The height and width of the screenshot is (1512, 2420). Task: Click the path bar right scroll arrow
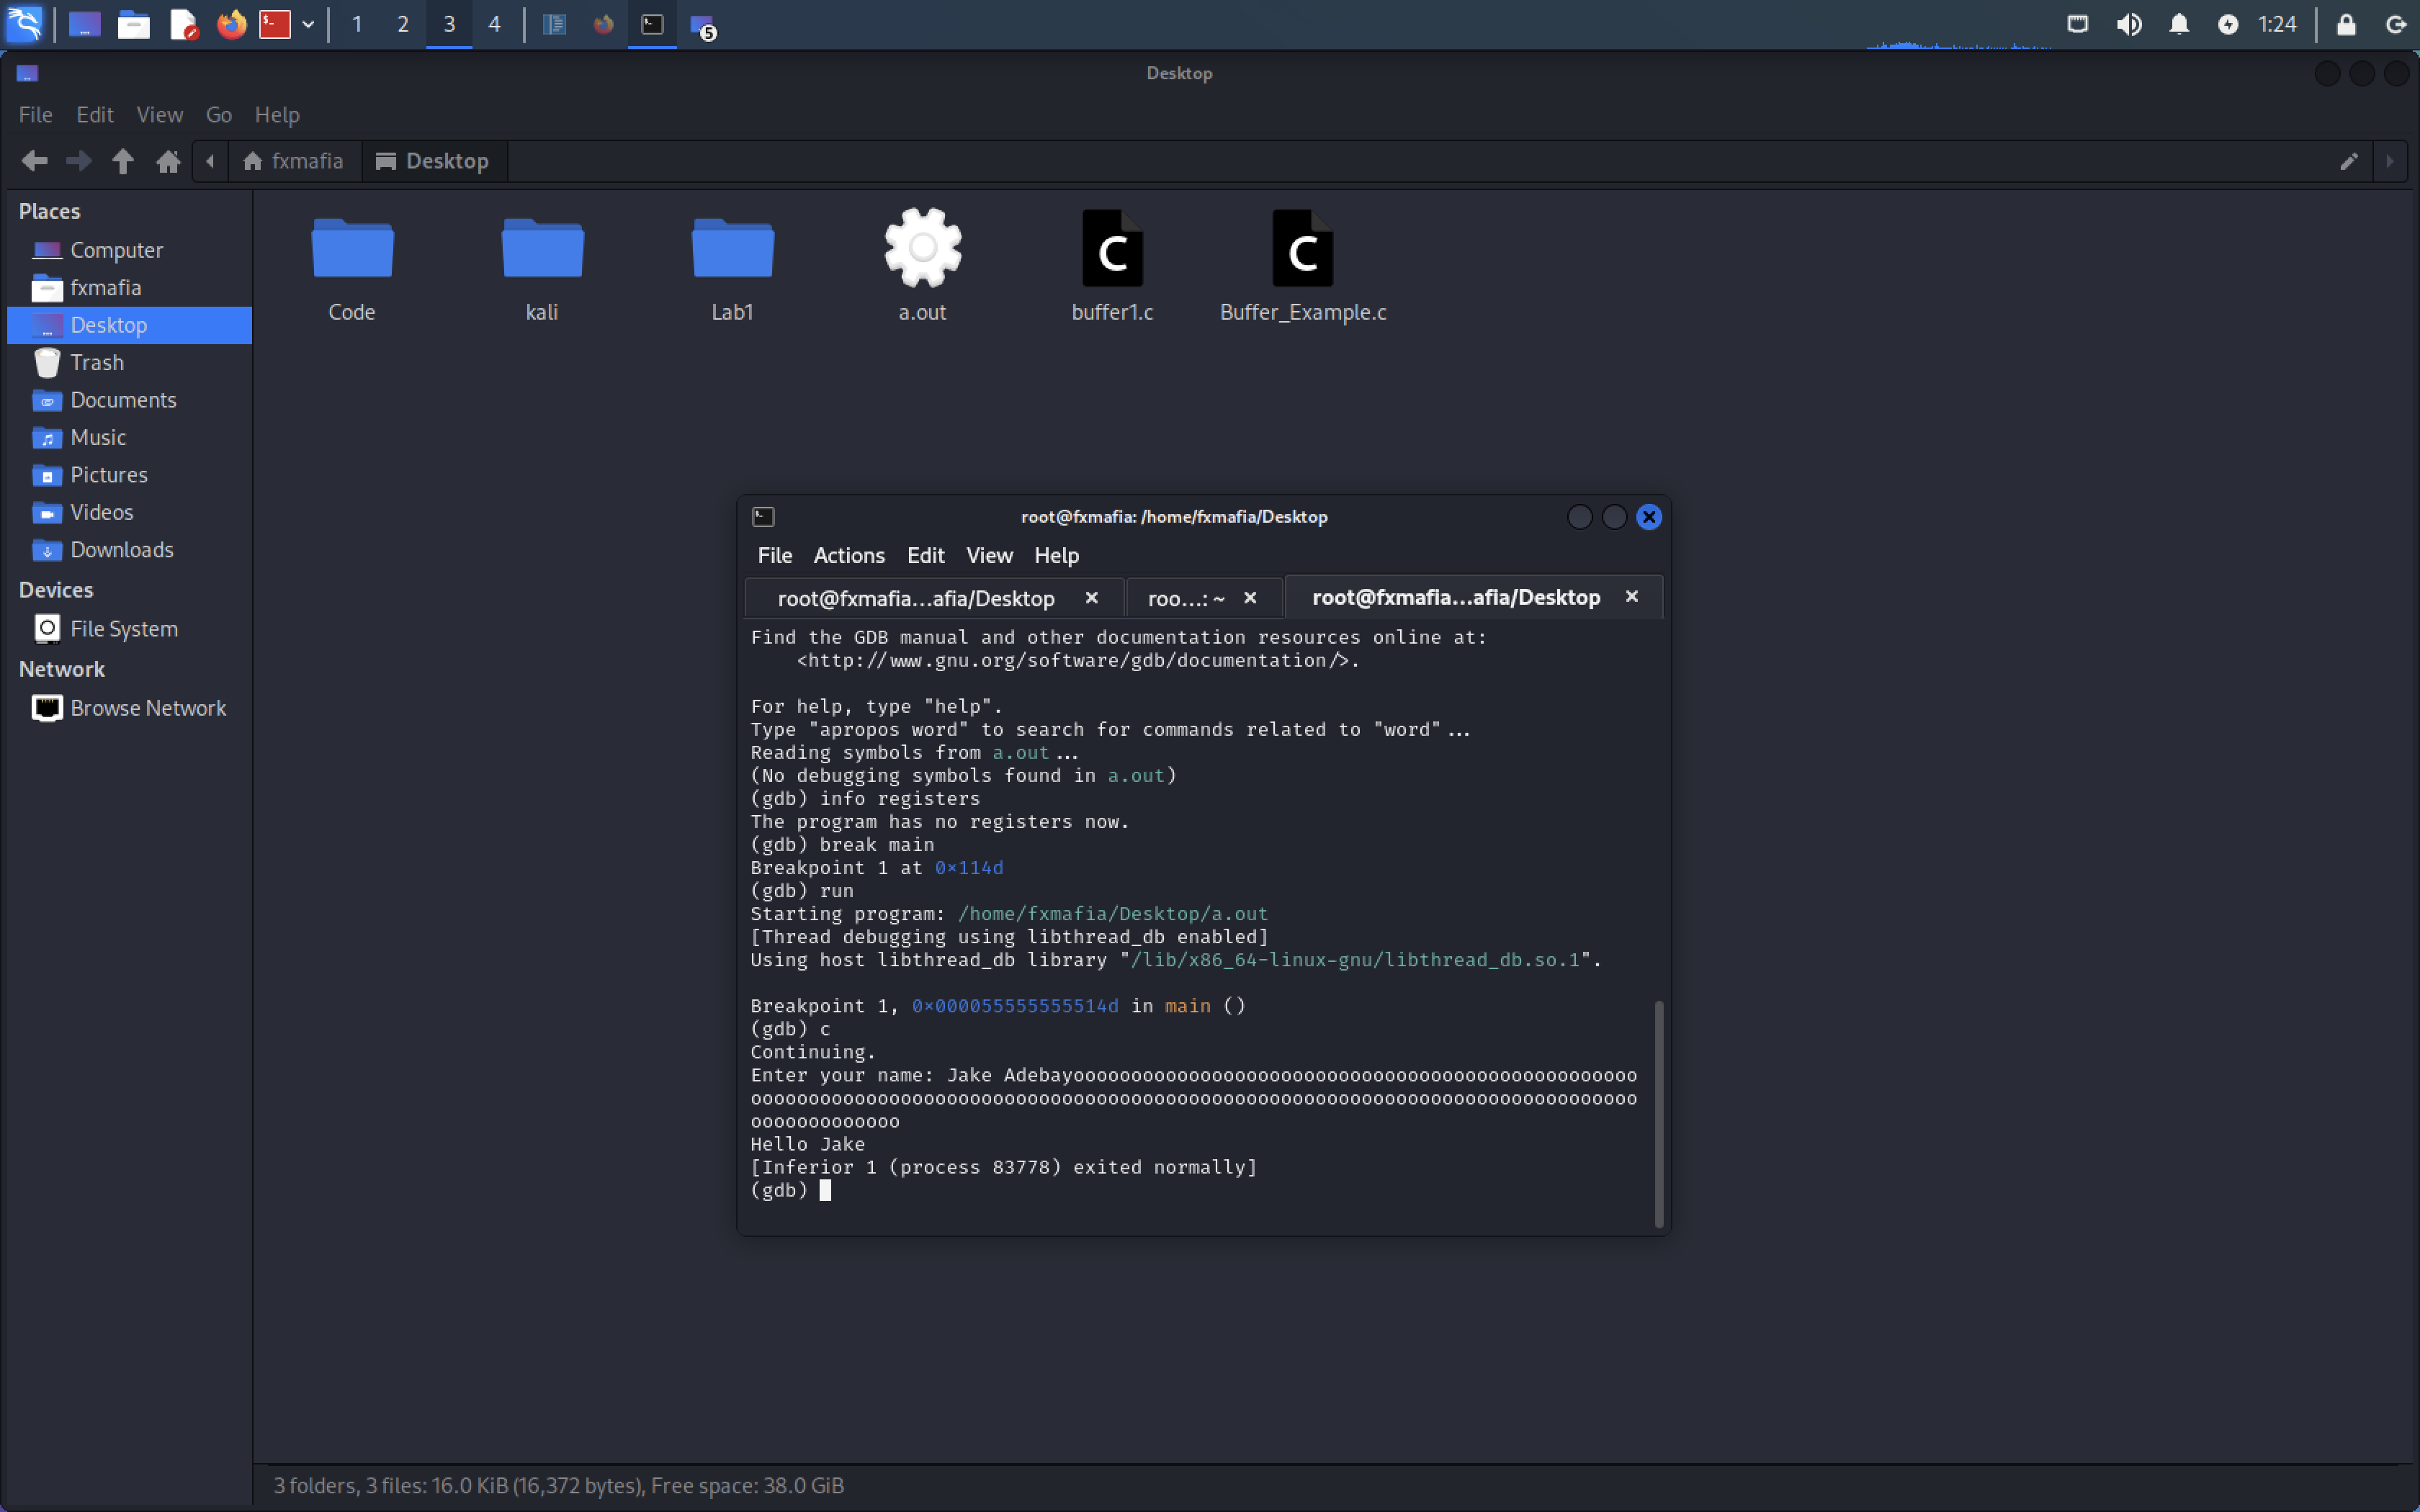[2391, 161]
